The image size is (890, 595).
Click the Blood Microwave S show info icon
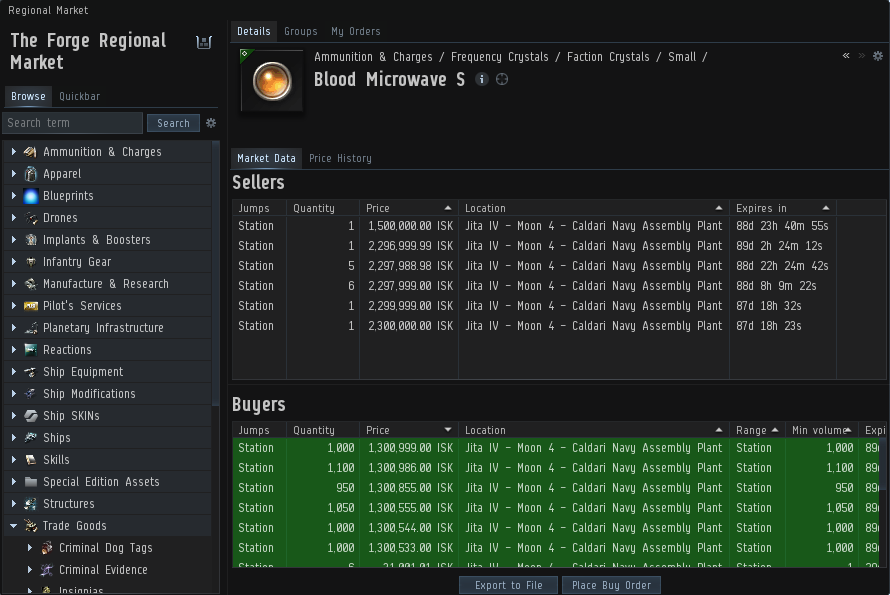click(482, 79)
